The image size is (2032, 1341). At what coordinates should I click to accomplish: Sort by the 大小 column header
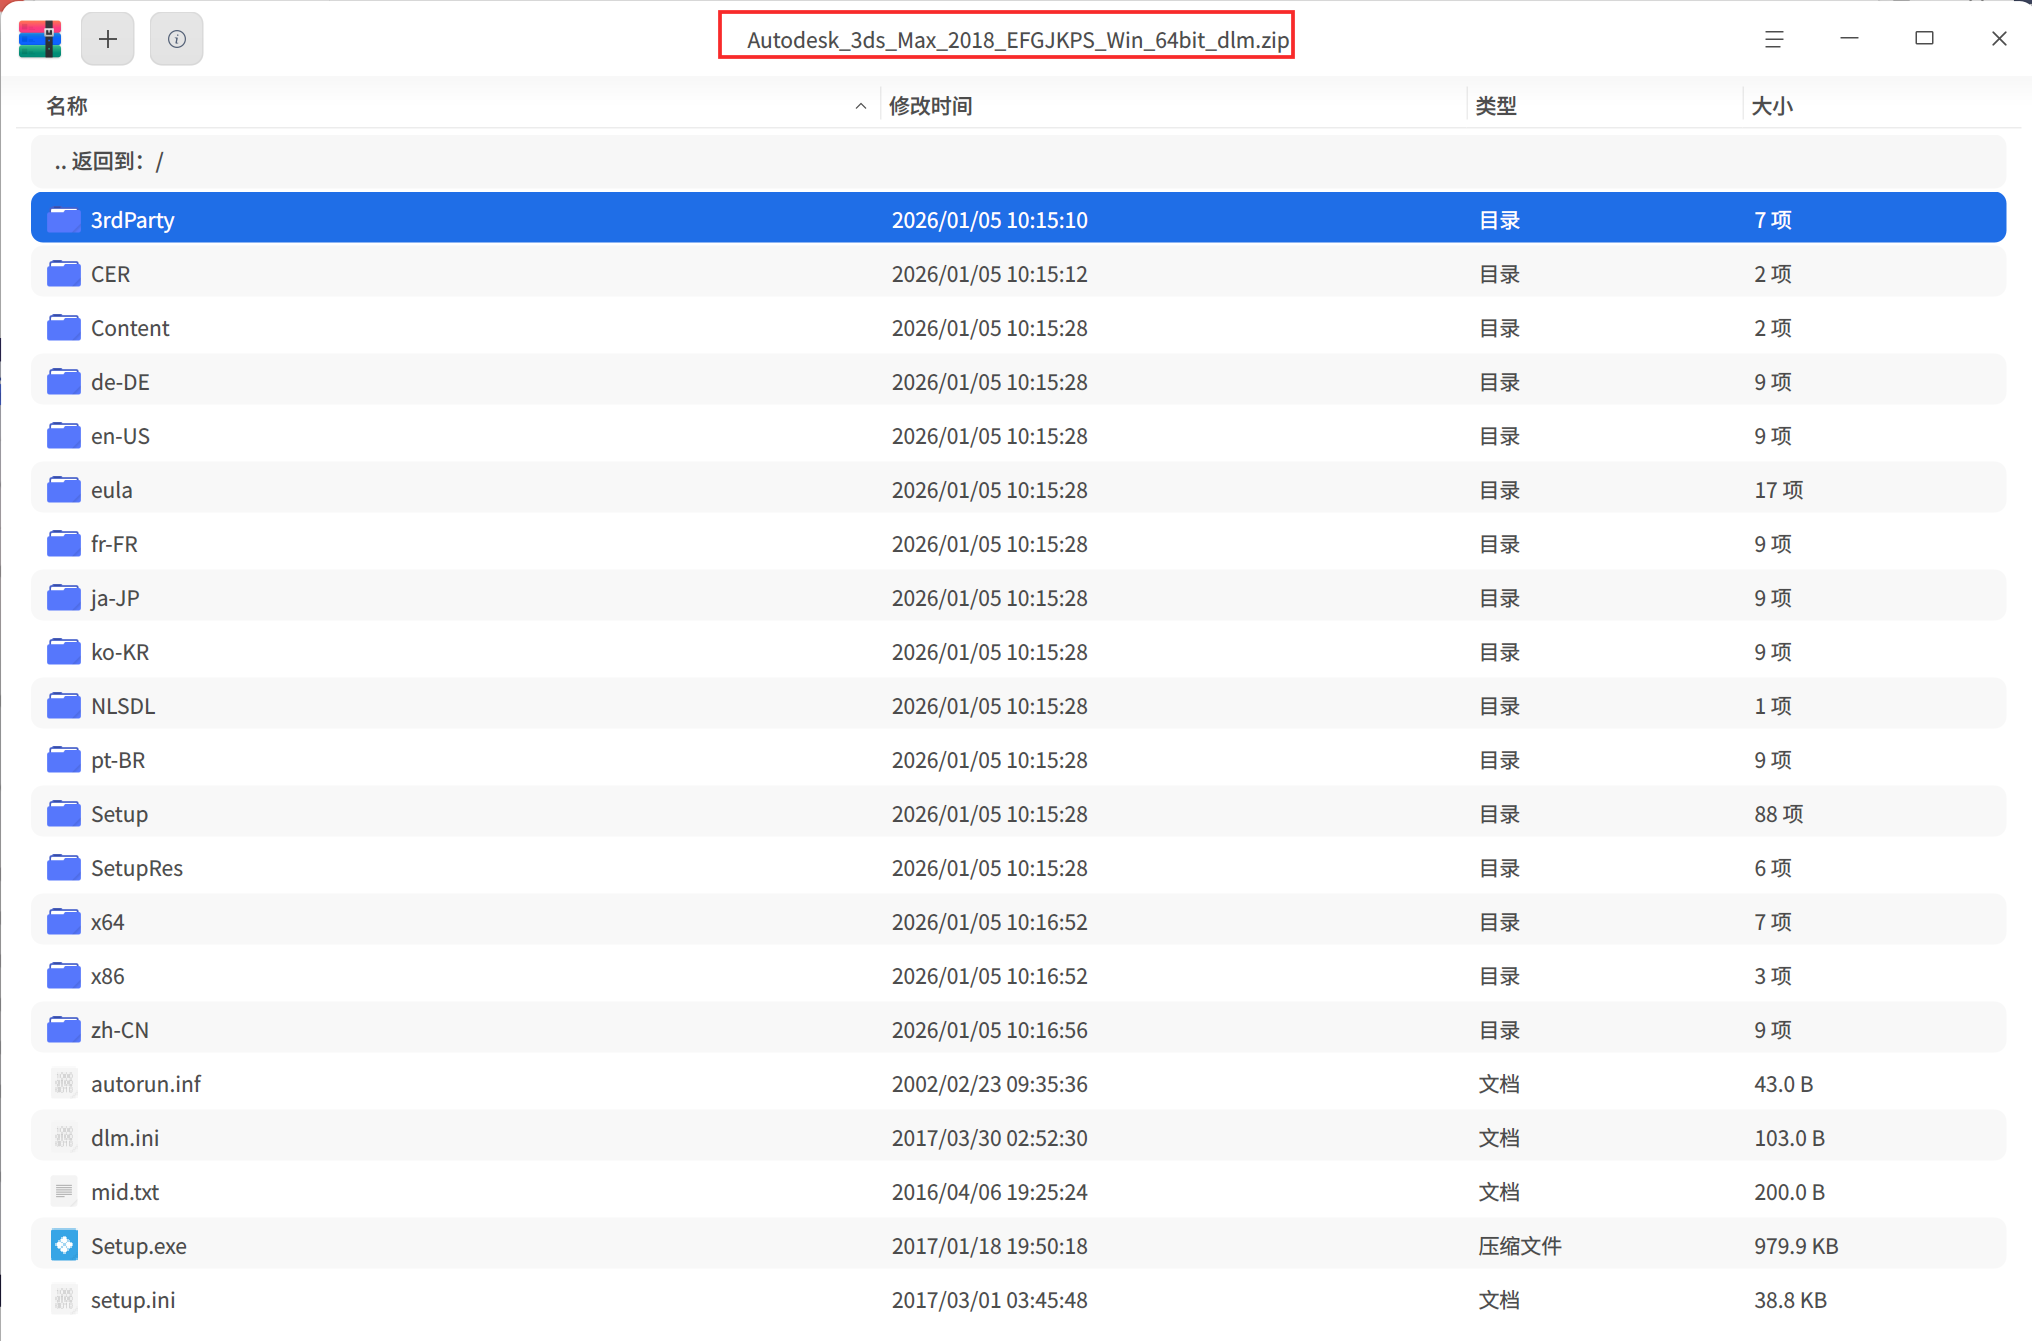pos(1771,106)
